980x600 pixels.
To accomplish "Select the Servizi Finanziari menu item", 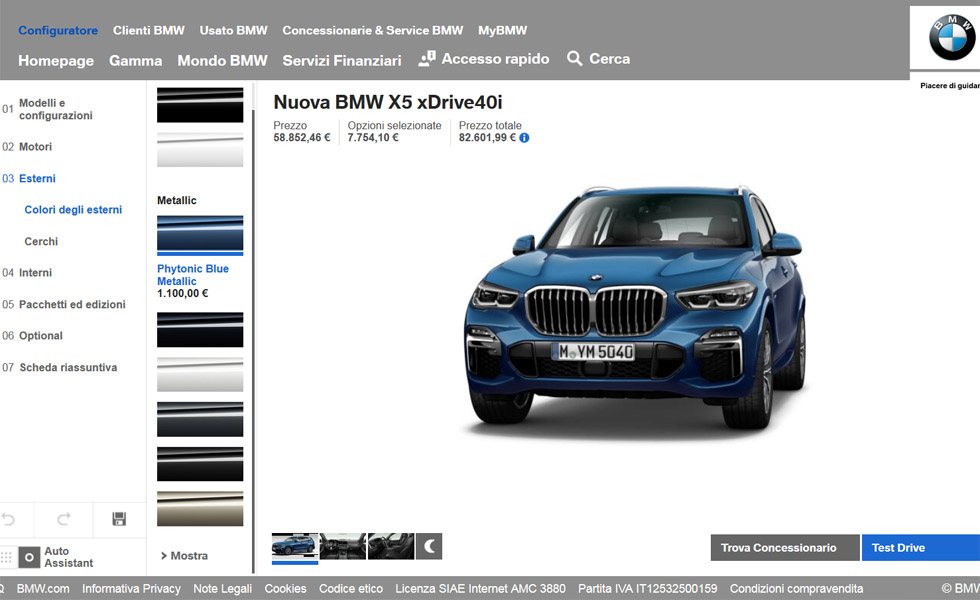I will pyautogui.click(x=341, y=60).
